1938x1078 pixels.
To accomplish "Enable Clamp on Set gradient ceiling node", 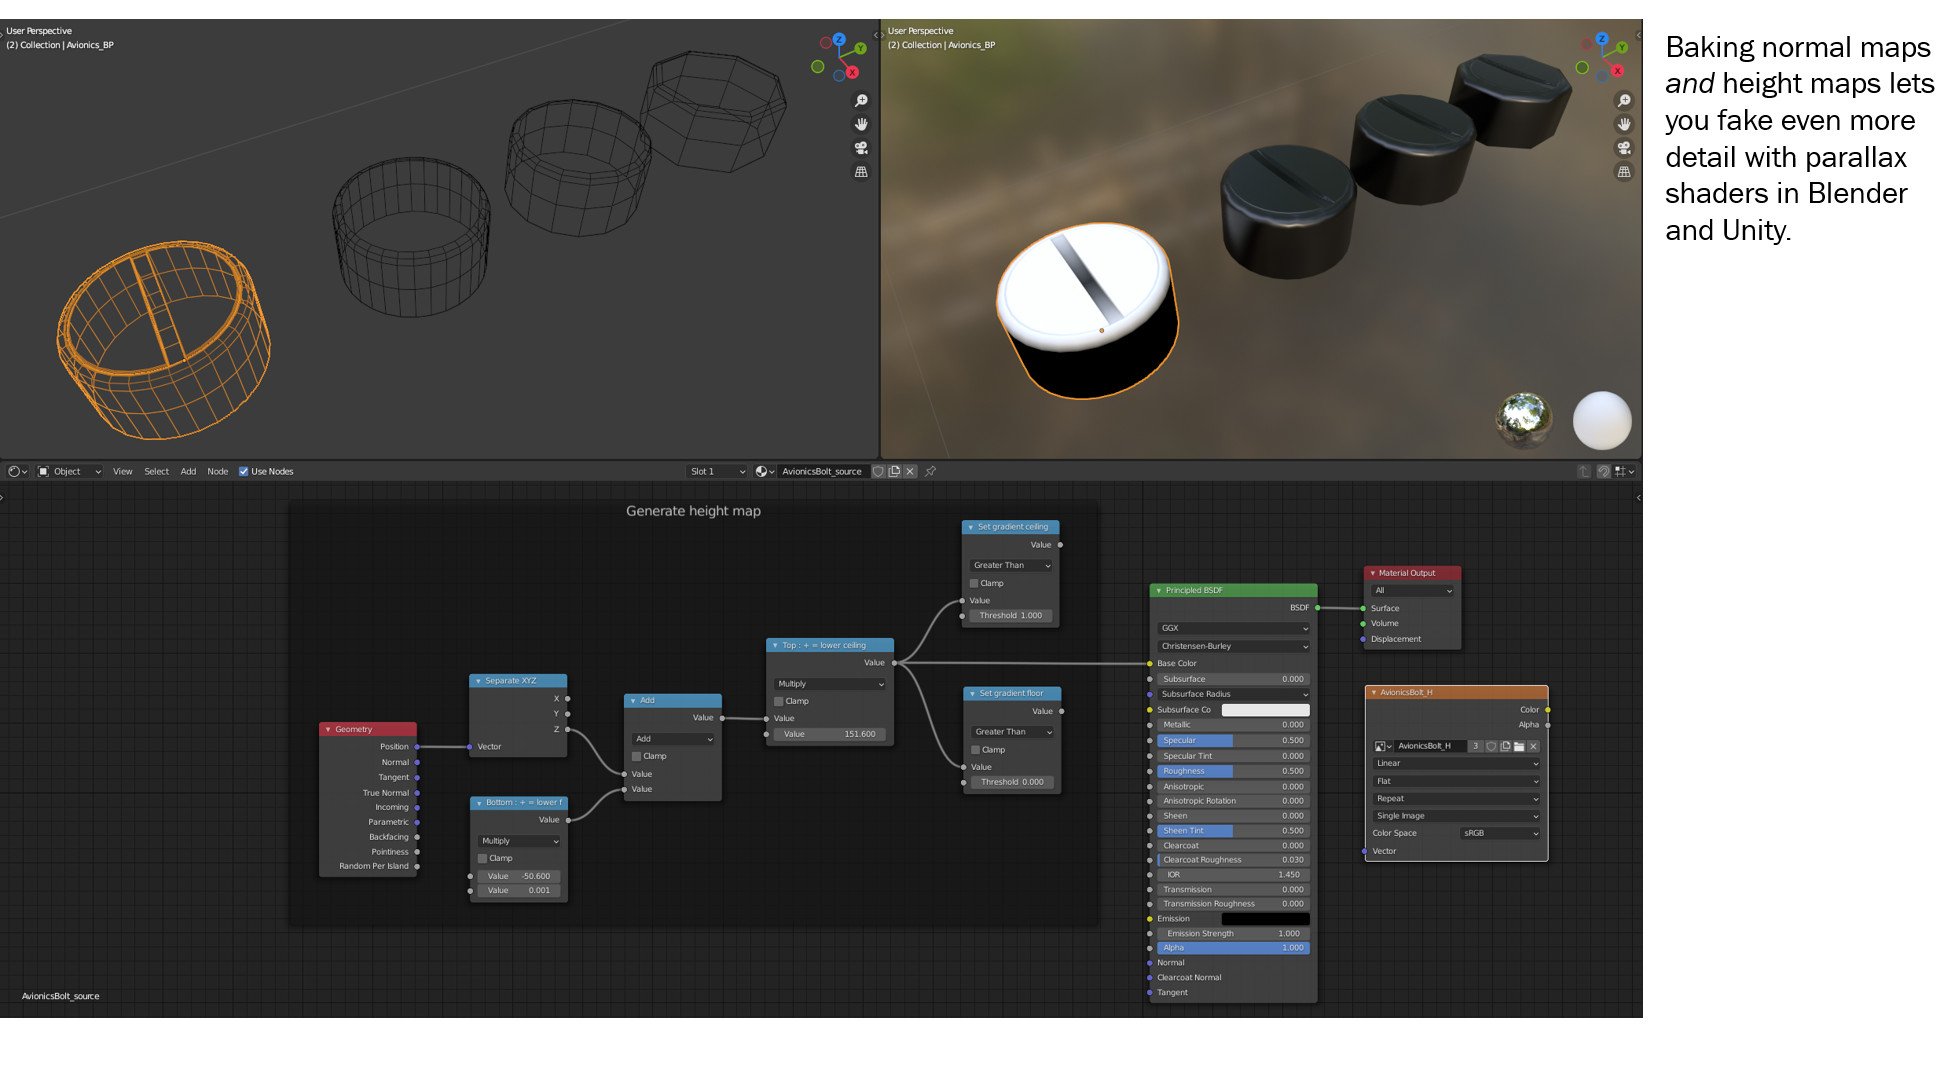I will pyautogui.click(x=974, y=583).
